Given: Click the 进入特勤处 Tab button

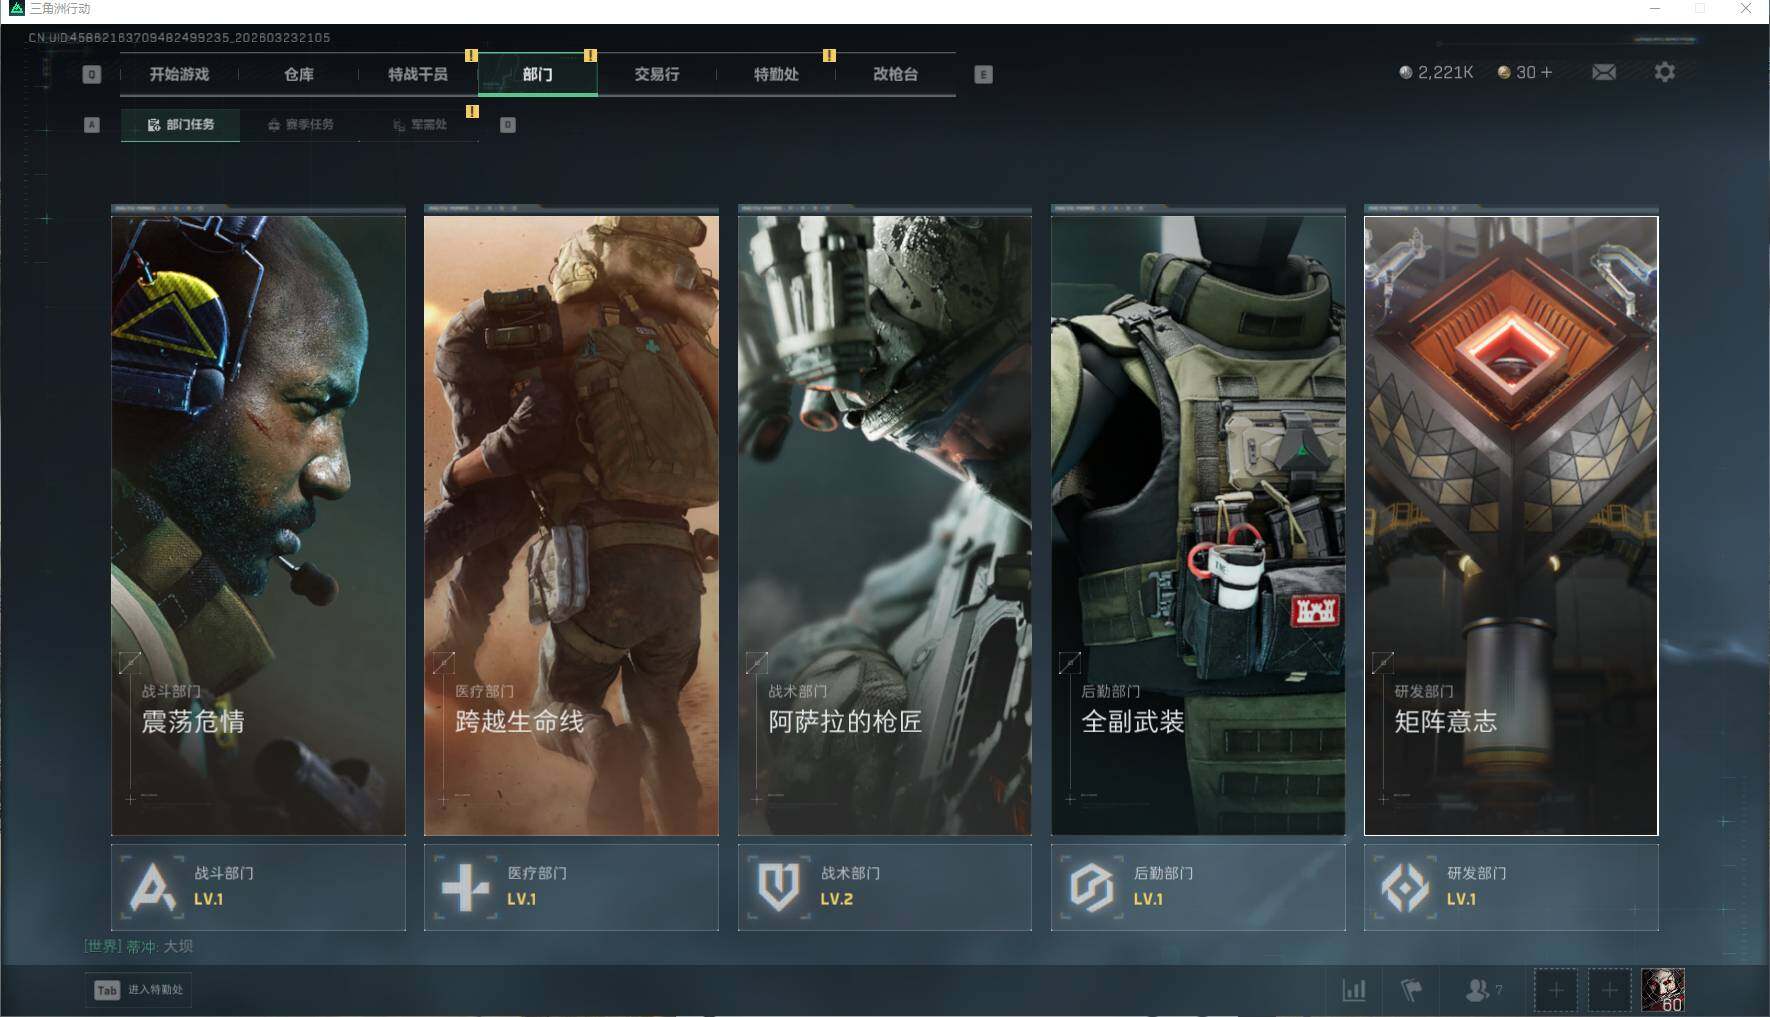Looking at the screenshot, I should [139, 990].
